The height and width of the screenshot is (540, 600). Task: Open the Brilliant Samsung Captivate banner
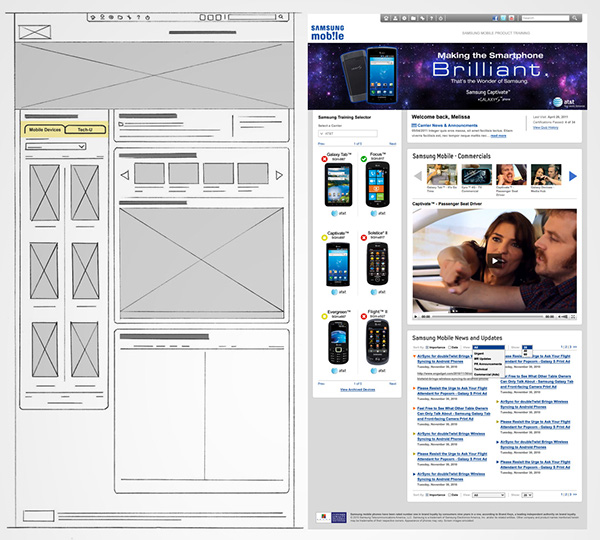[447, 76]
